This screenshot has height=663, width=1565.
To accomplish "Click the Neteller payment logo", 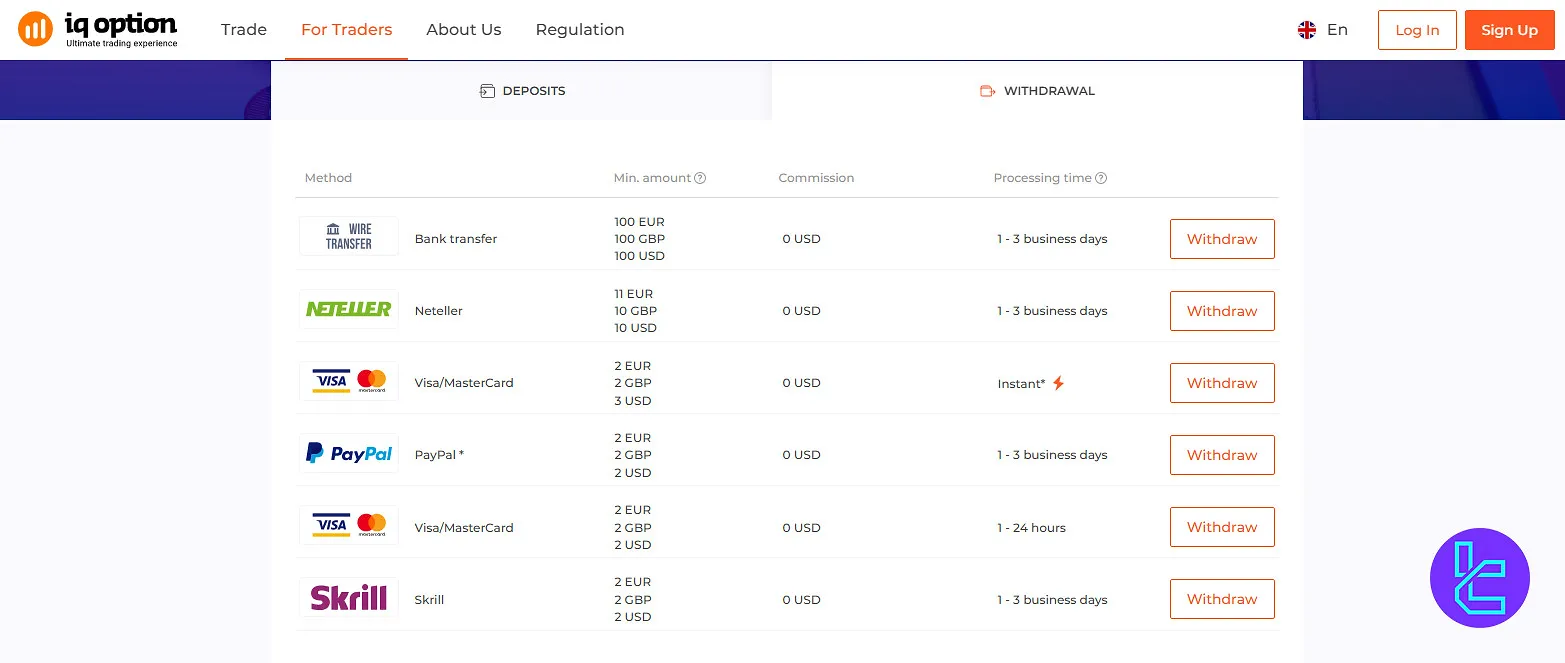I will 348,310.
